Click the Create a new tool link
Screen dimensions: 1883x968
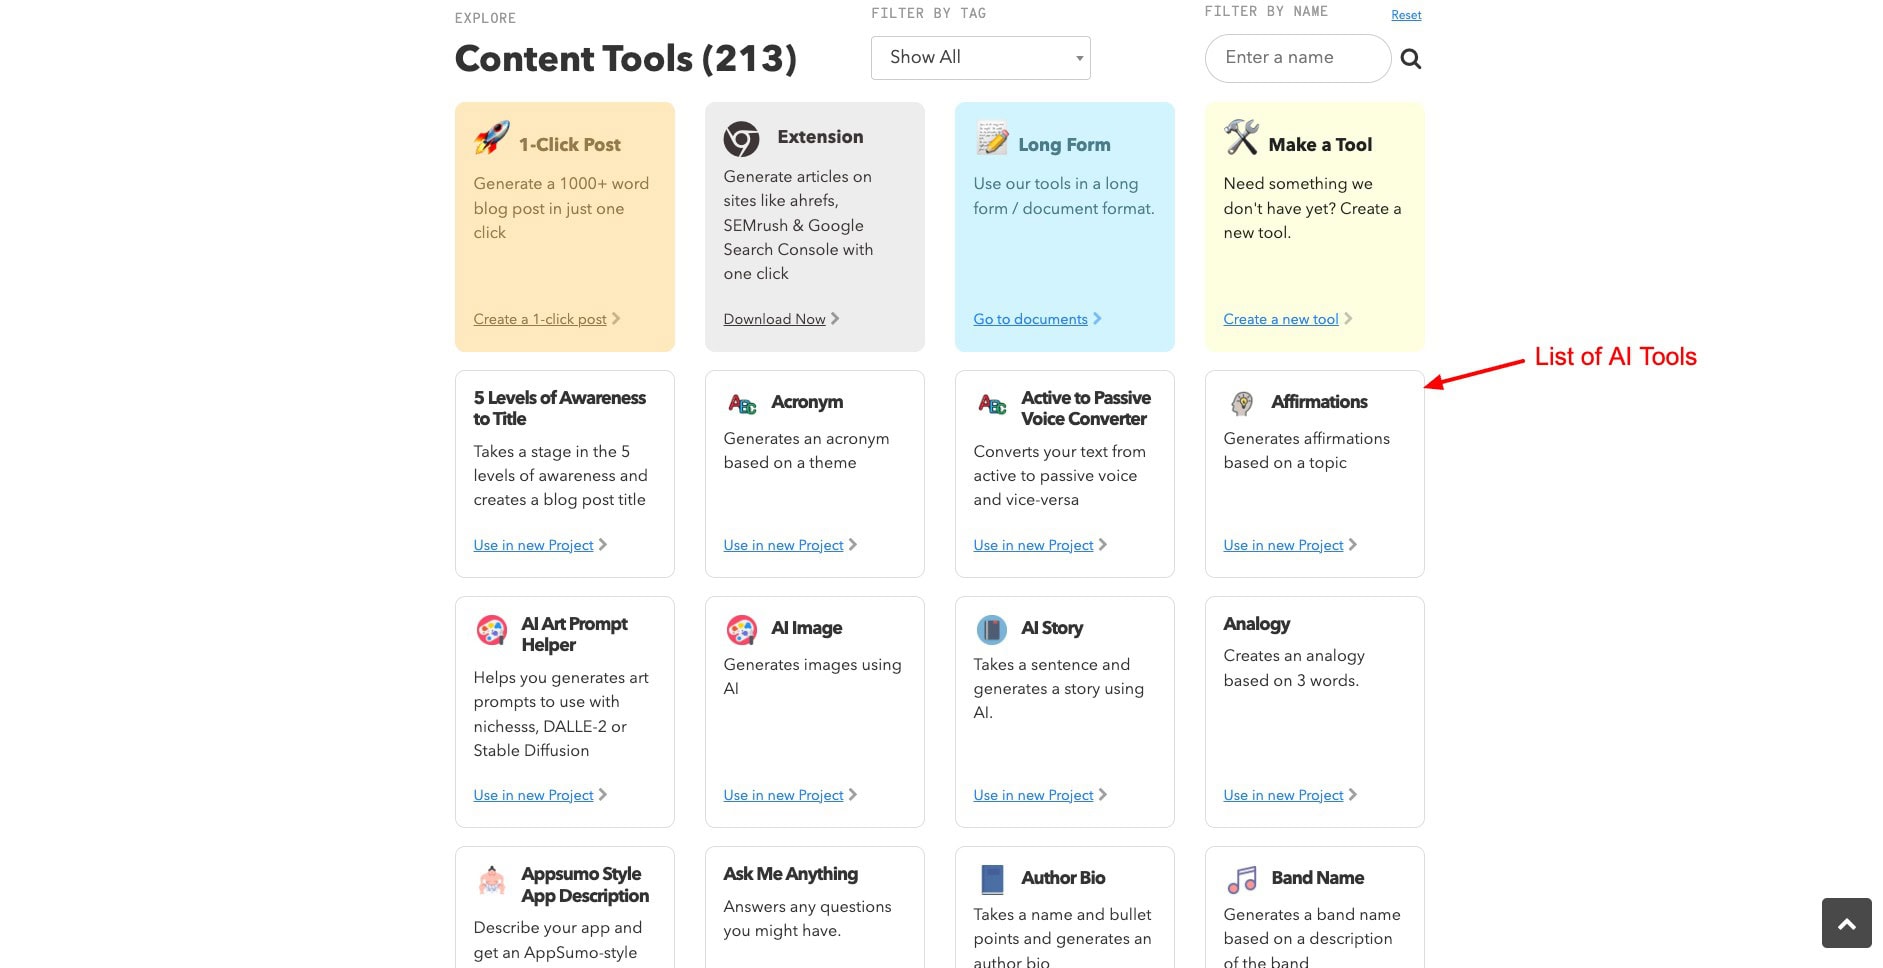1281,319
